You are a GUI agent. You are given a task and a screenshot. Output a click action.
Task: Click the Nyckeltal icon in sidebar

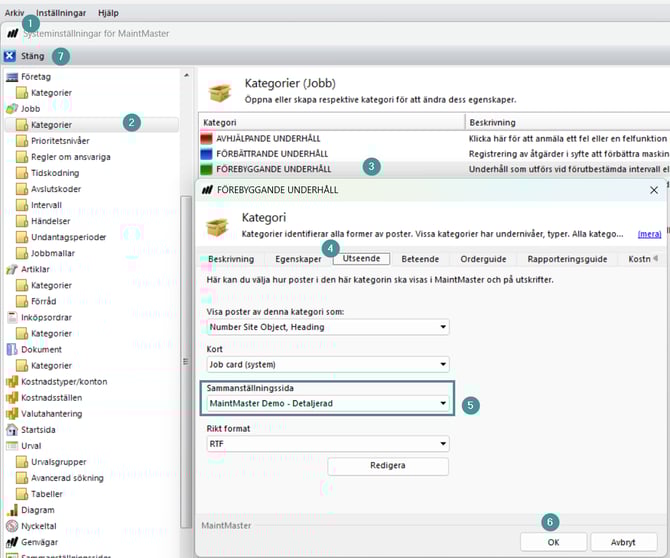12,525
